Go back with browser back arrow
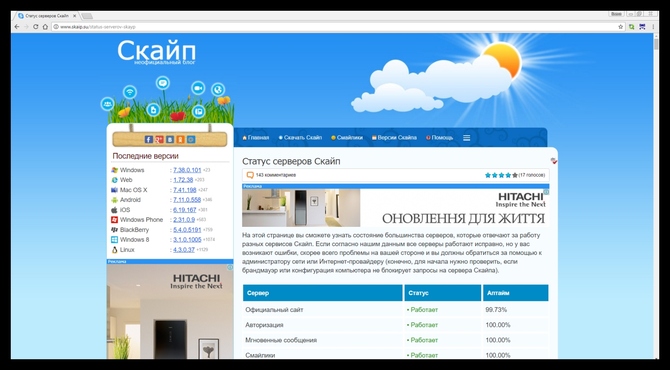670x370 pixels. 17,26
